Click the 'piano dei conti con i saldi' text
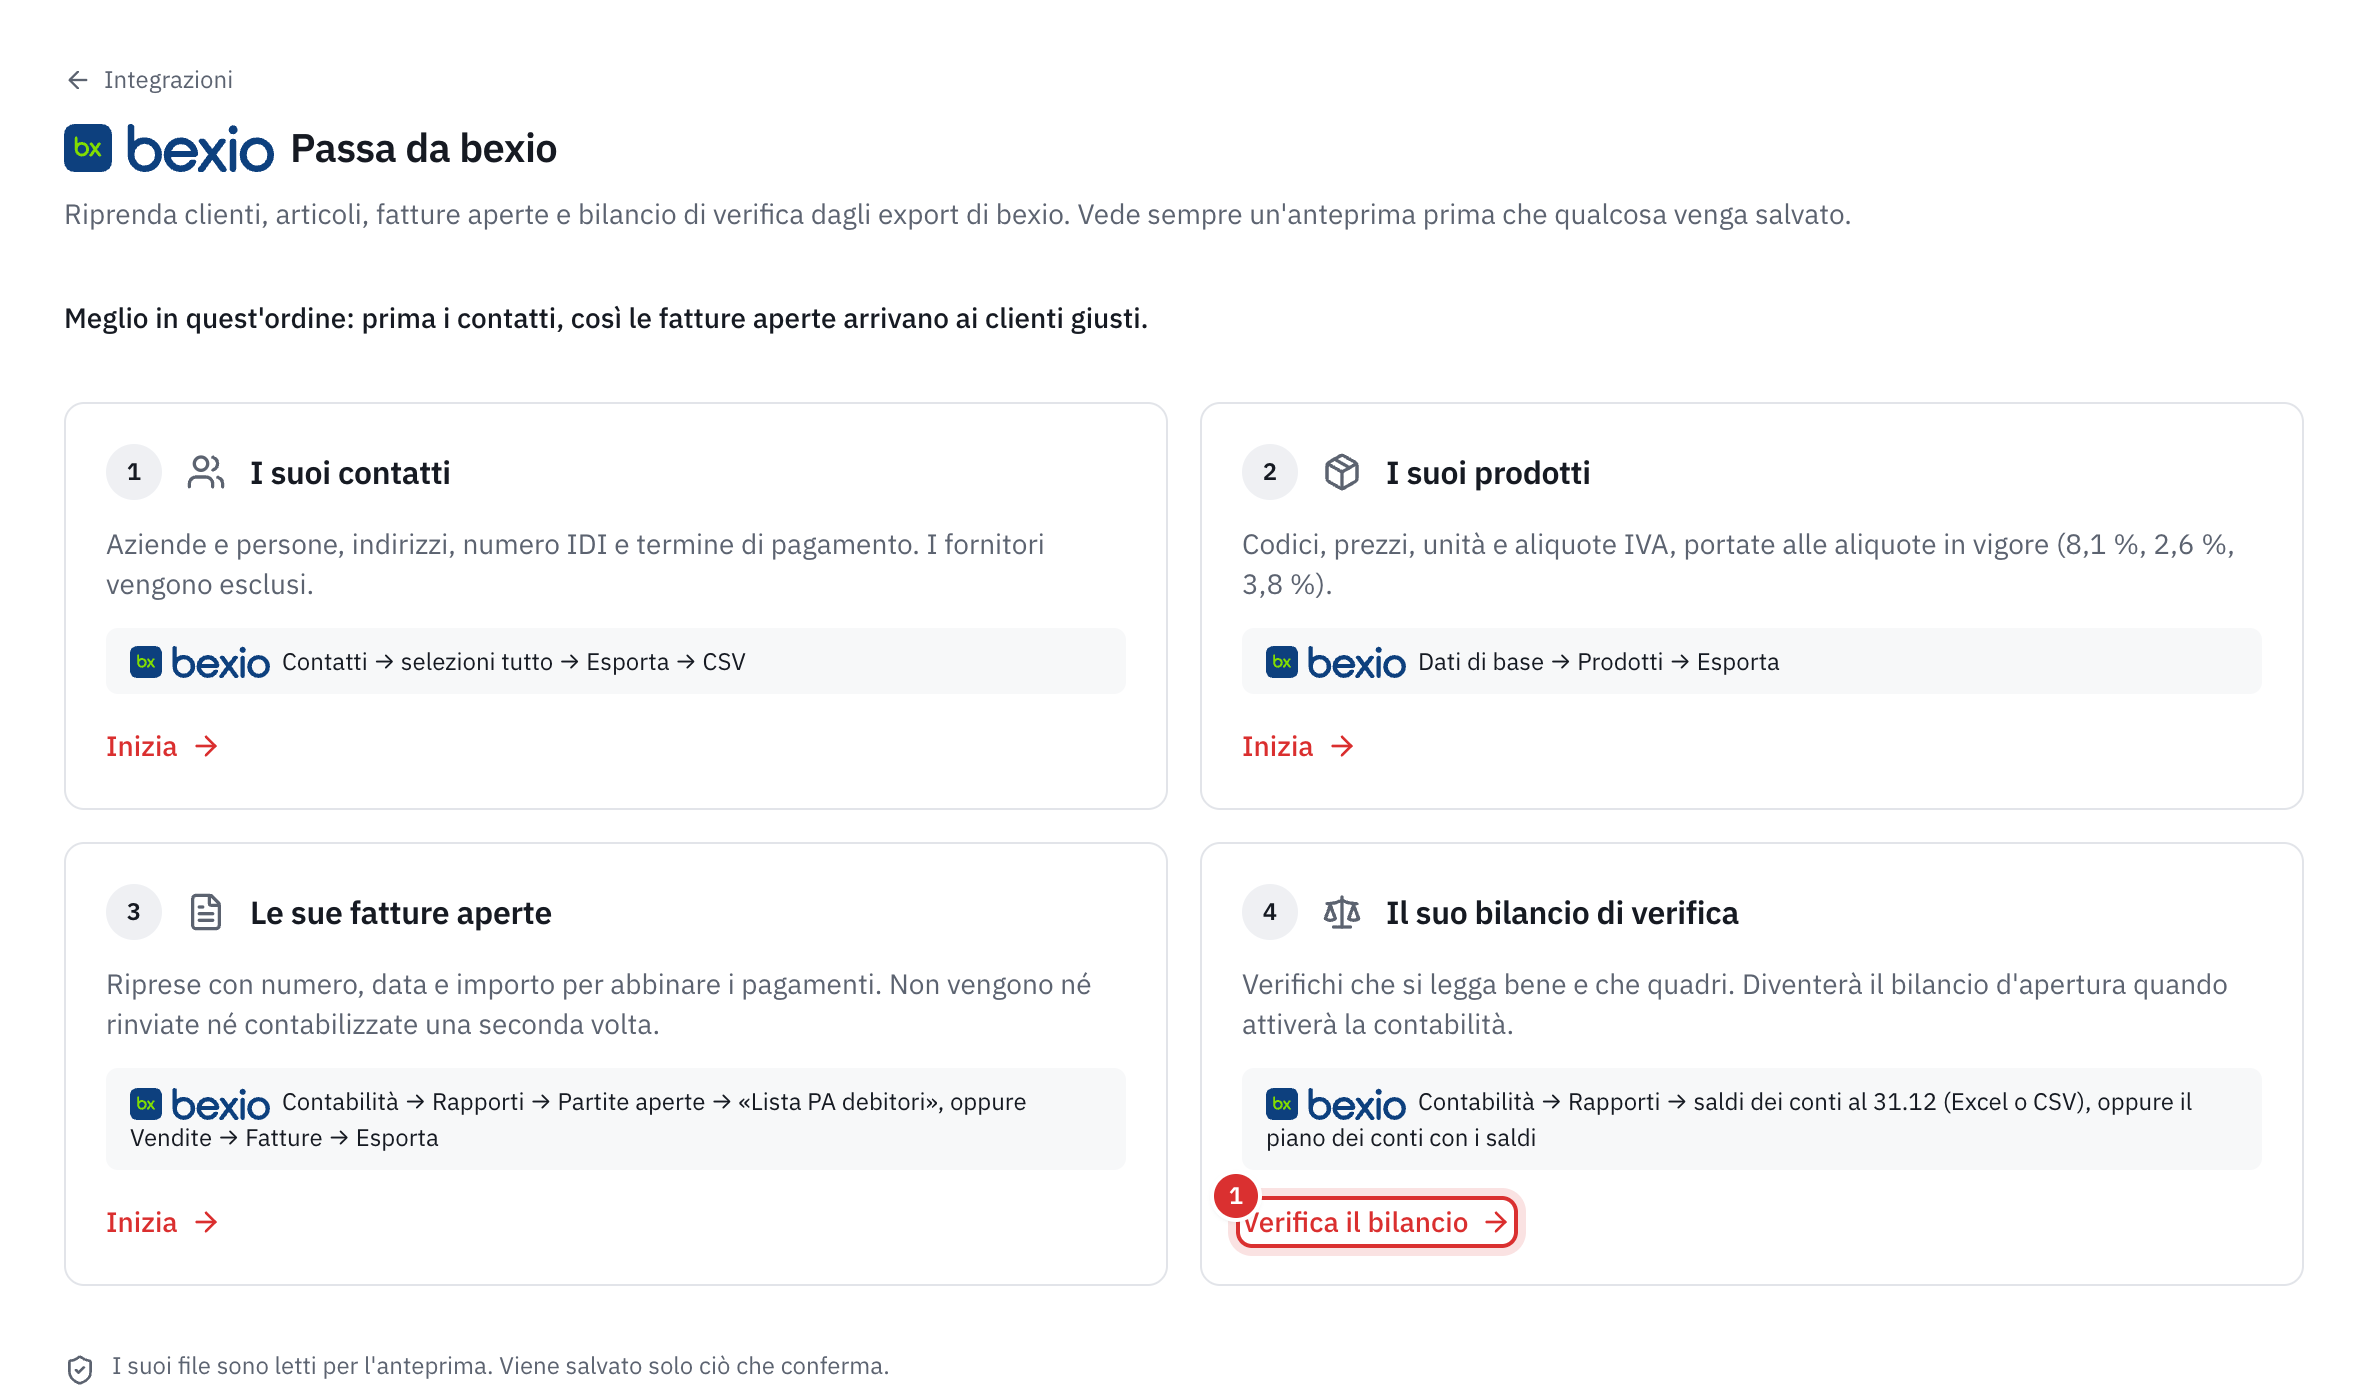This screenshot has width=2368, height=1400. click(x=1401, y=1138)
